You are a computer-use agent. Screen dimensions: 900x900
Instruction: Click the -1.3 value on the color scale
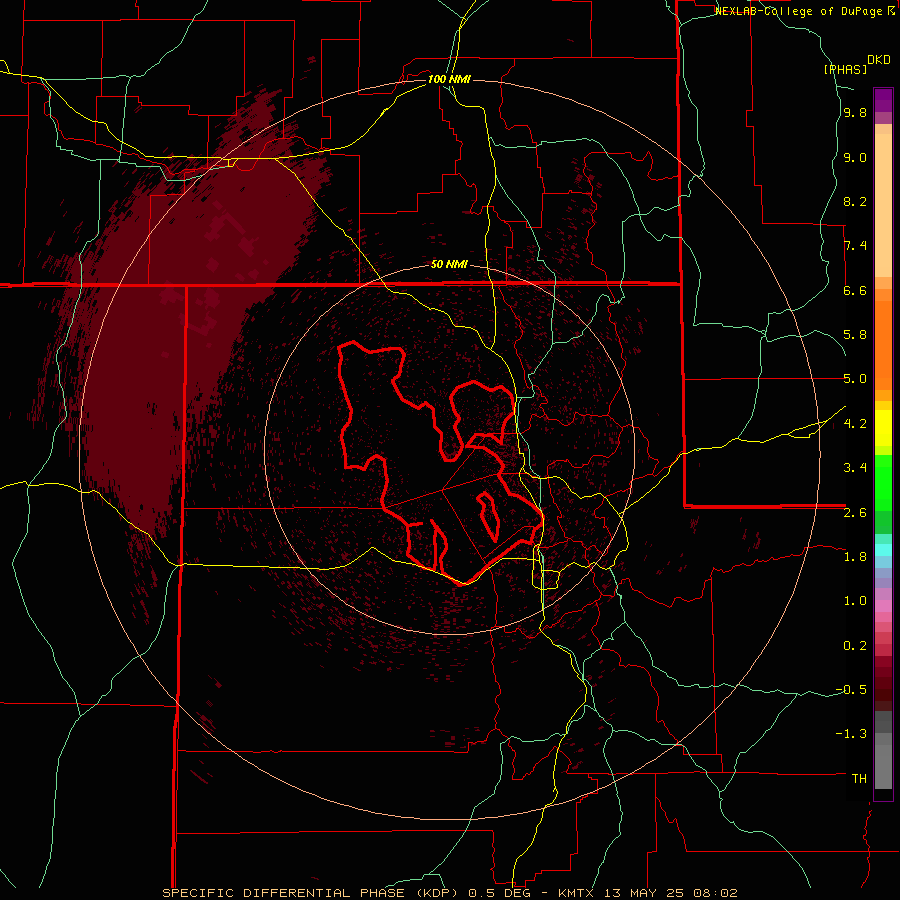[851, 734]
